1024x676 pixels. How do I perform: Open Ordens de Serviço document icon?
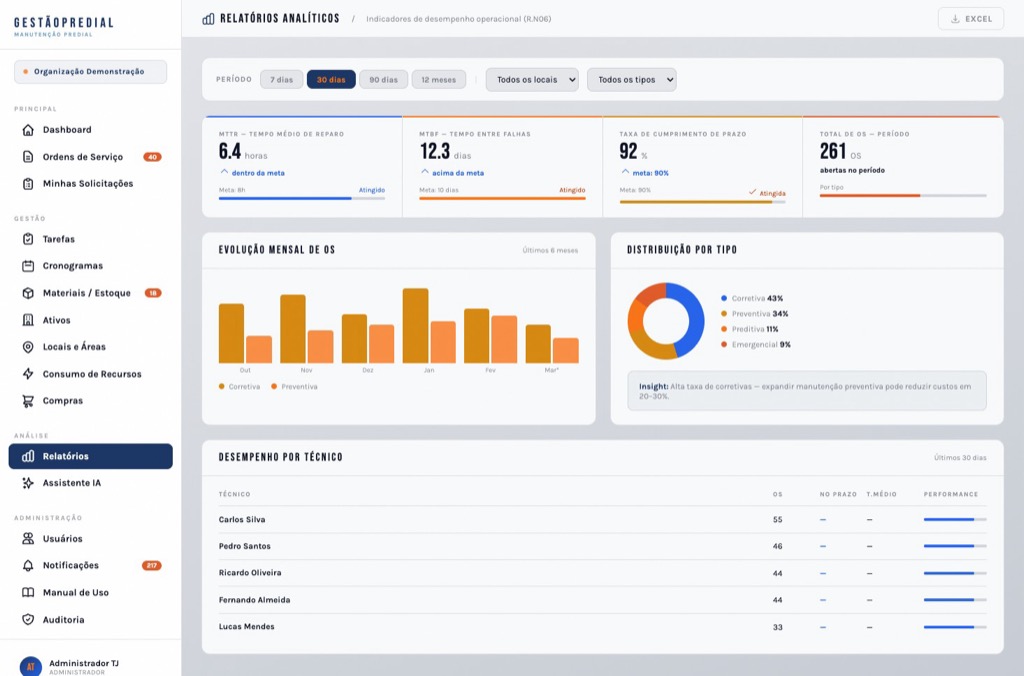28,157
